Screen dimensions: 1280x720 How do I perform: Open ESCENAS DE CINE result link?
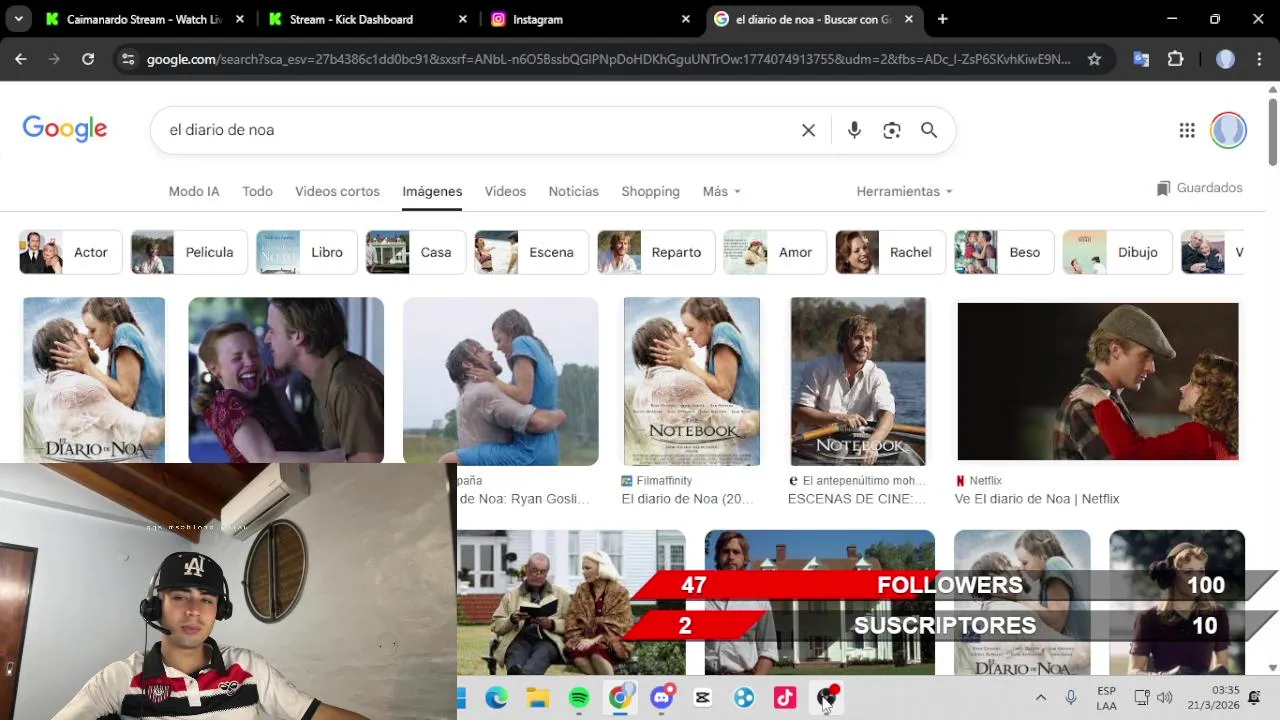click(857, 499)
